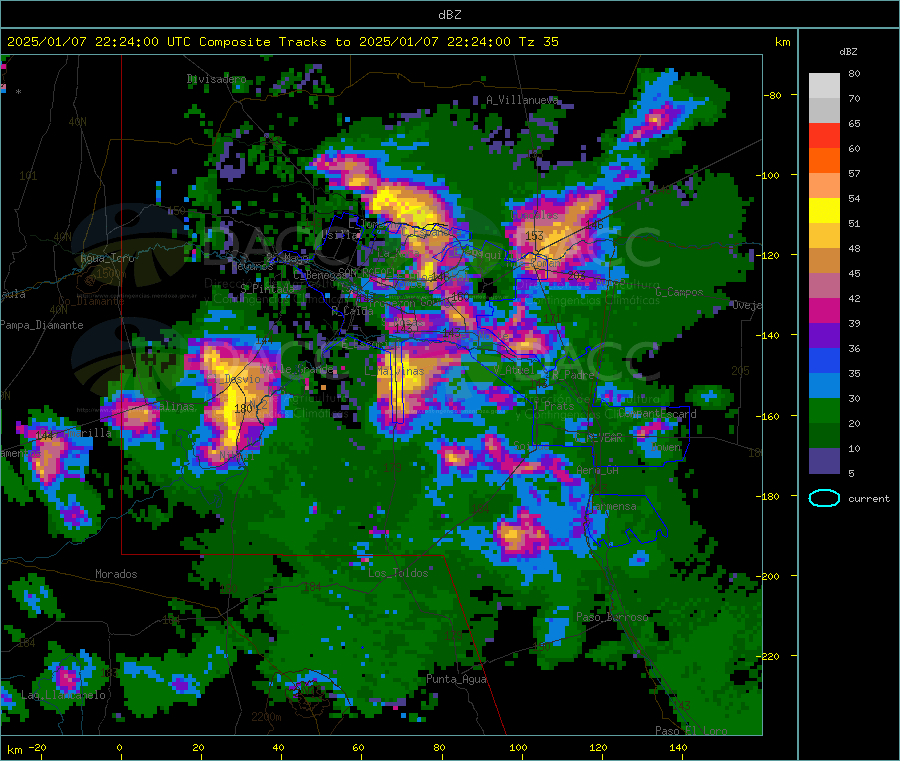
Task: Select the 'Bowen' town label
Action: pyautogui.click(x=666, y=447)
